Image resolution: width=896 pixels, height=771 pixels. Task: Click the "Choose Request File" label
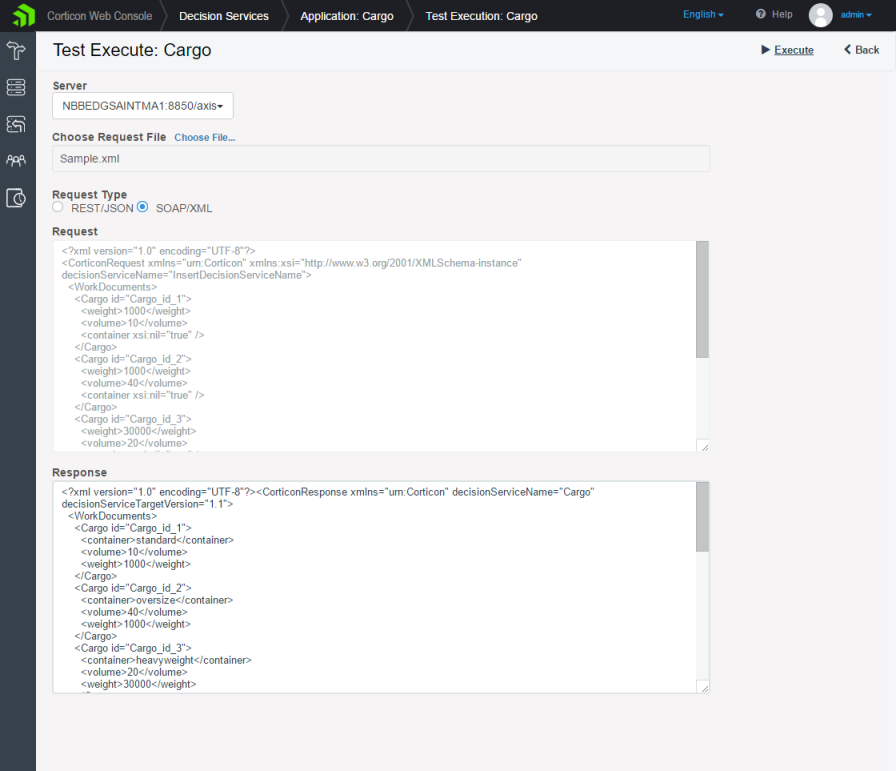coord(109,137)
